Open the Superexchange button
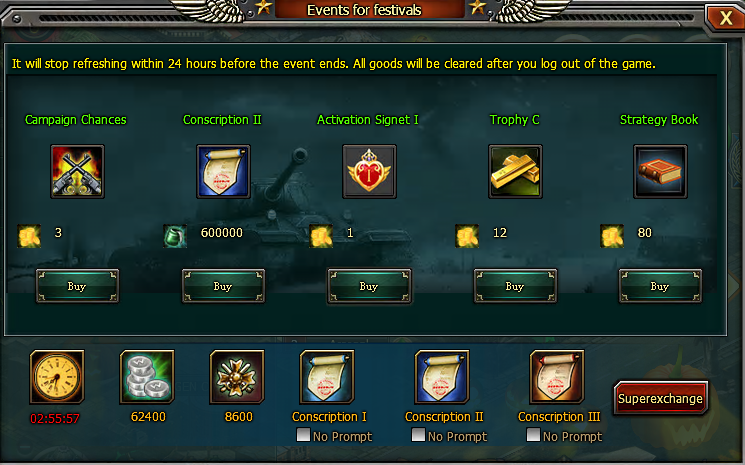745x465 pixels. 660,398
